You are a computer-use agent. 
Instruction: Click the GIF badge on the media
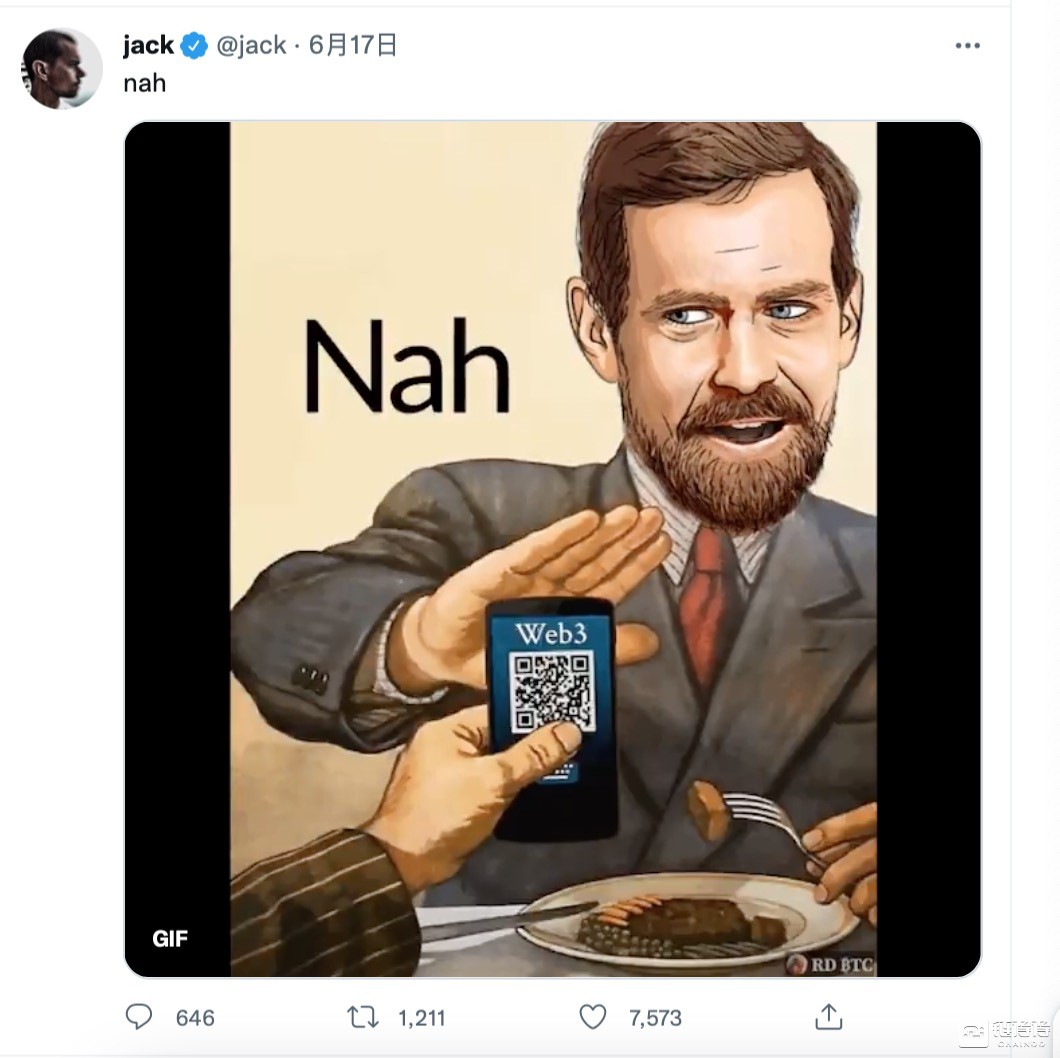(170, 938)
